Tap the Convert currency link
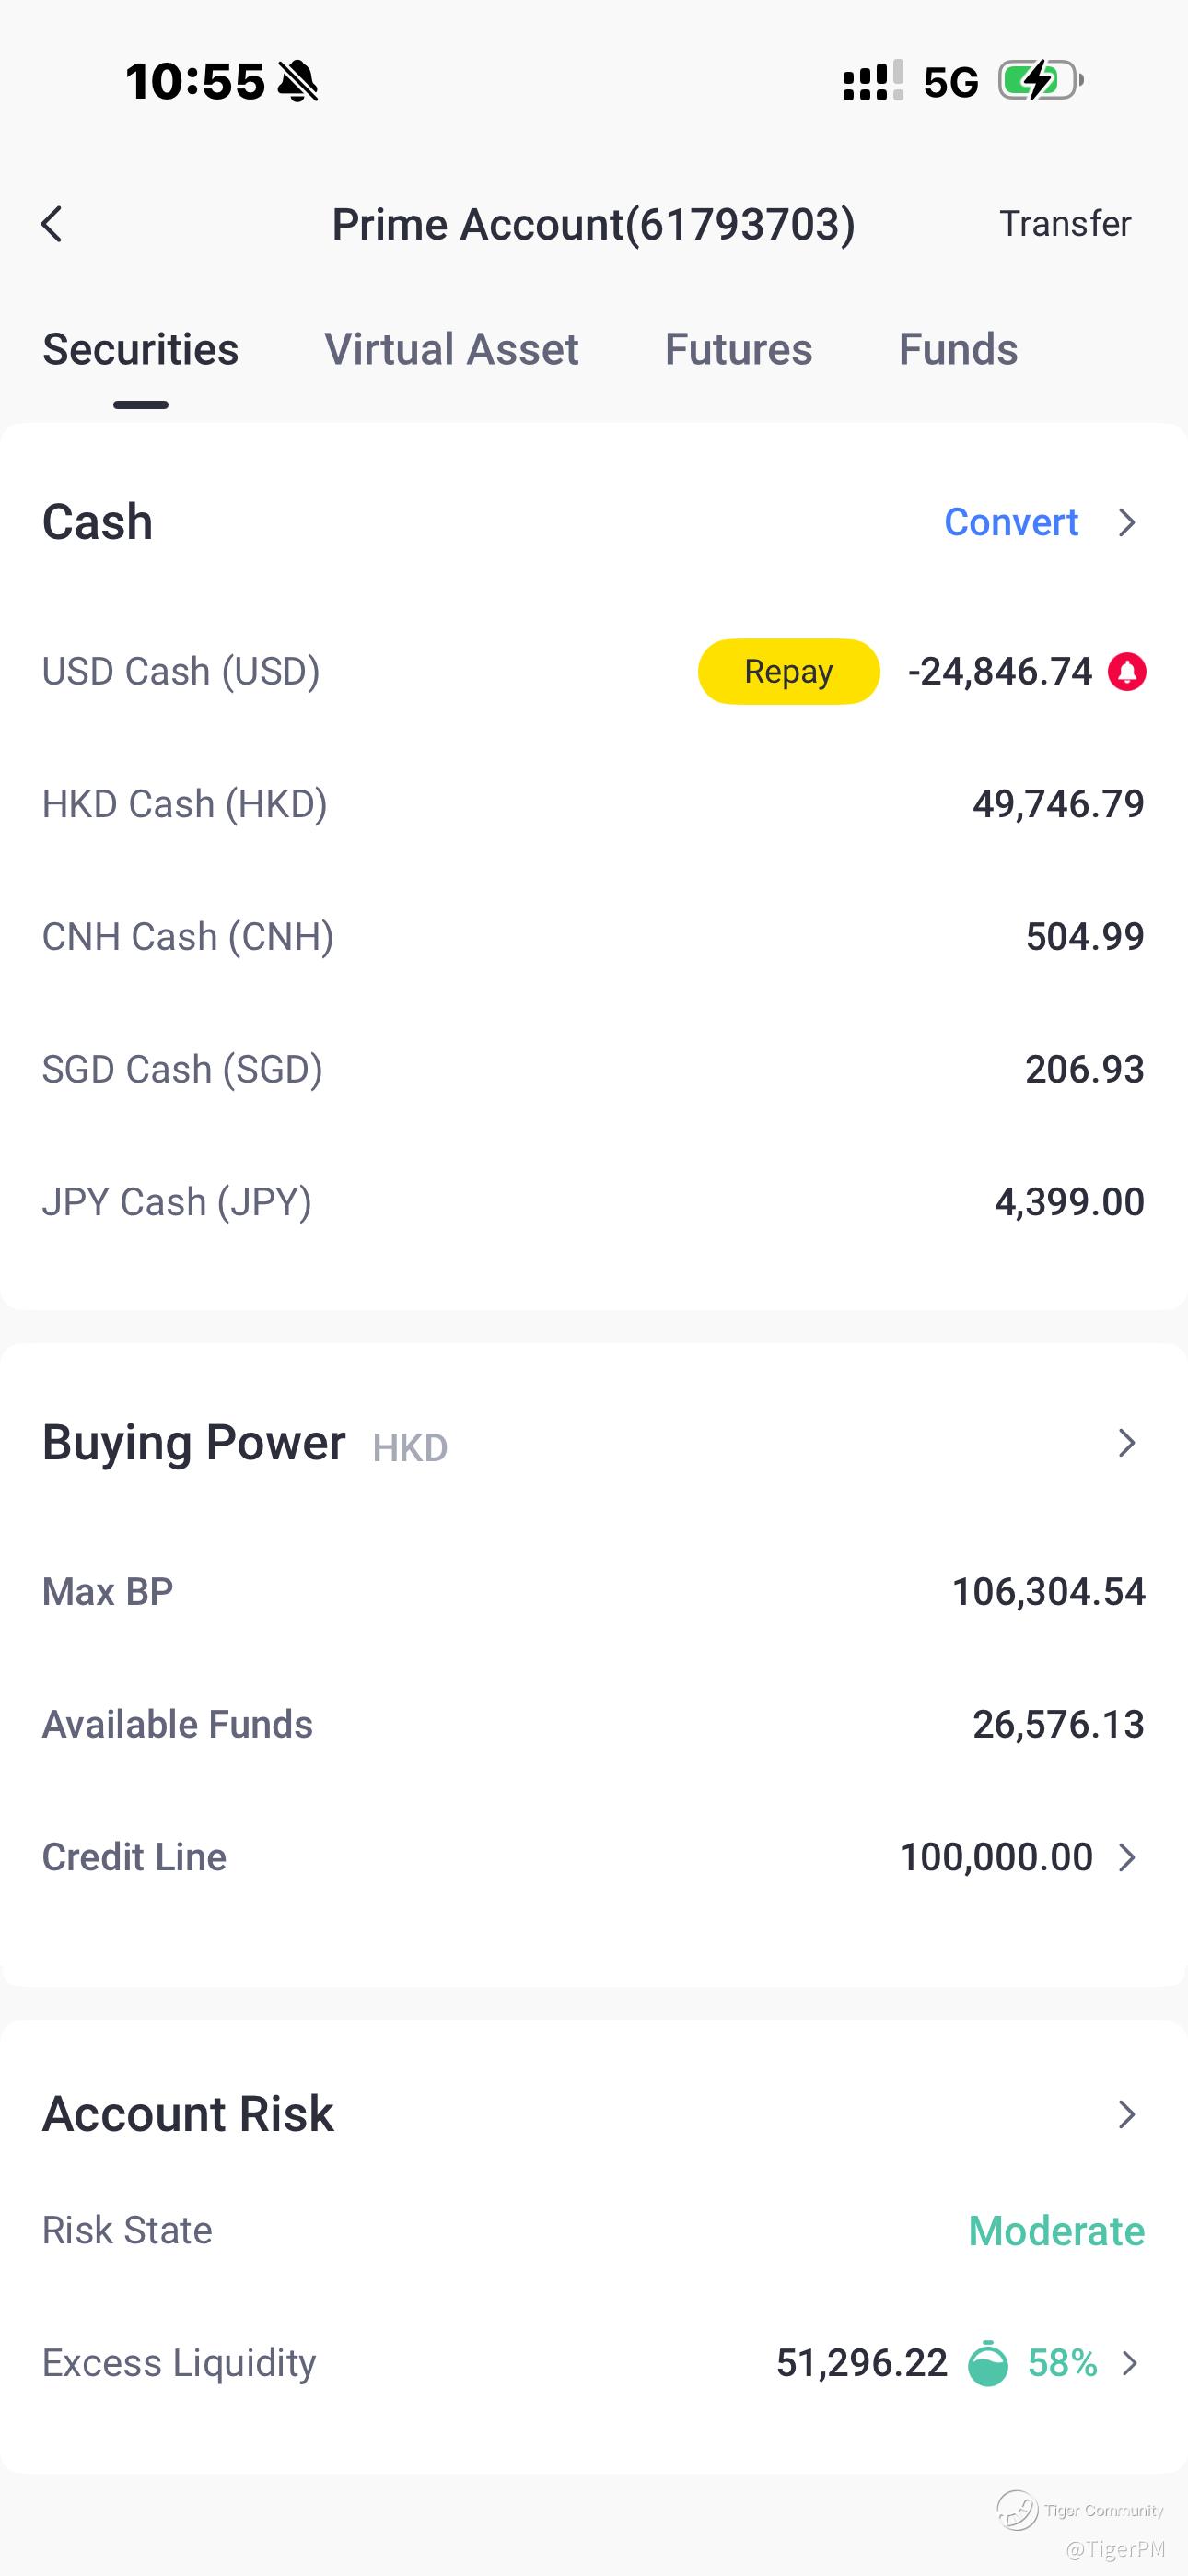 (x=1011, y=522)
